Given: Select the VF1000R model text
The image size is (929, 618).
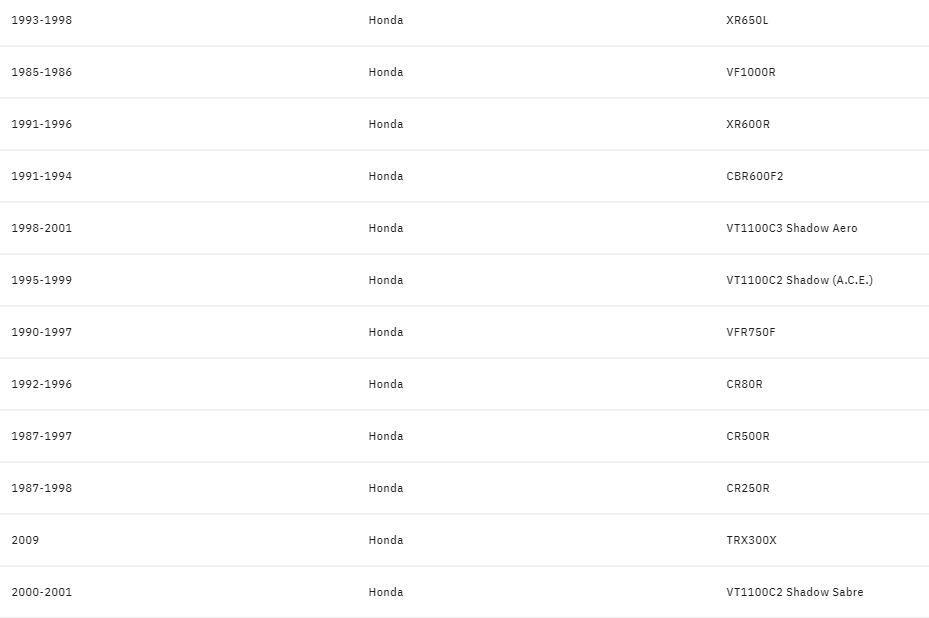Looking at the screenshot, I should [x=750, y=72].
